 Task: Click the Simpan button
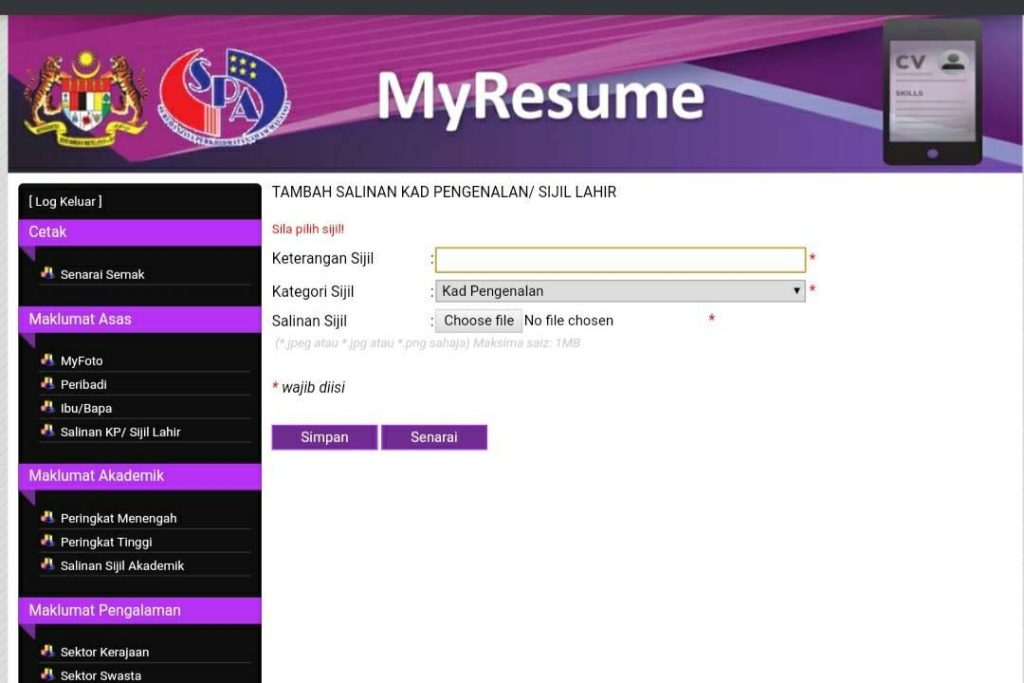[x=325, y=437]
